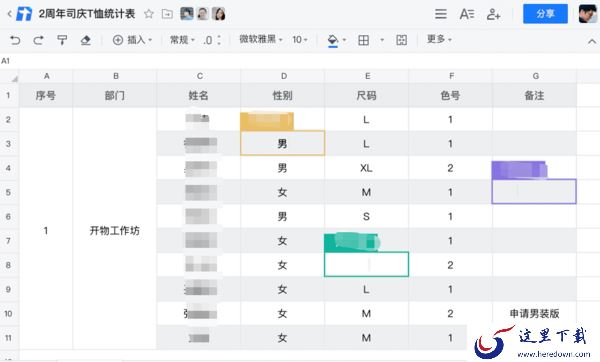Star the document as favorite
This screenshot has height=362, width=600.
click(x=149, y=15)
